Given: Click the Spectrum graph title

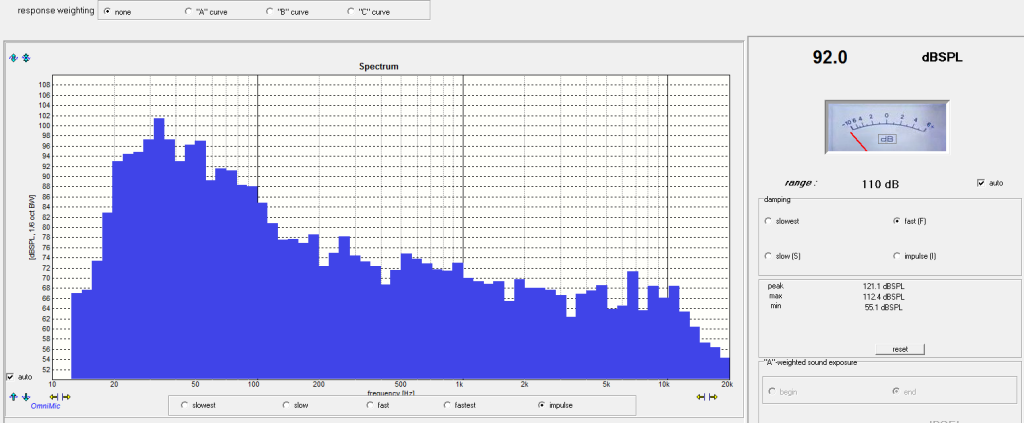Looking at the screenshot, I should (x=379, y=67).
